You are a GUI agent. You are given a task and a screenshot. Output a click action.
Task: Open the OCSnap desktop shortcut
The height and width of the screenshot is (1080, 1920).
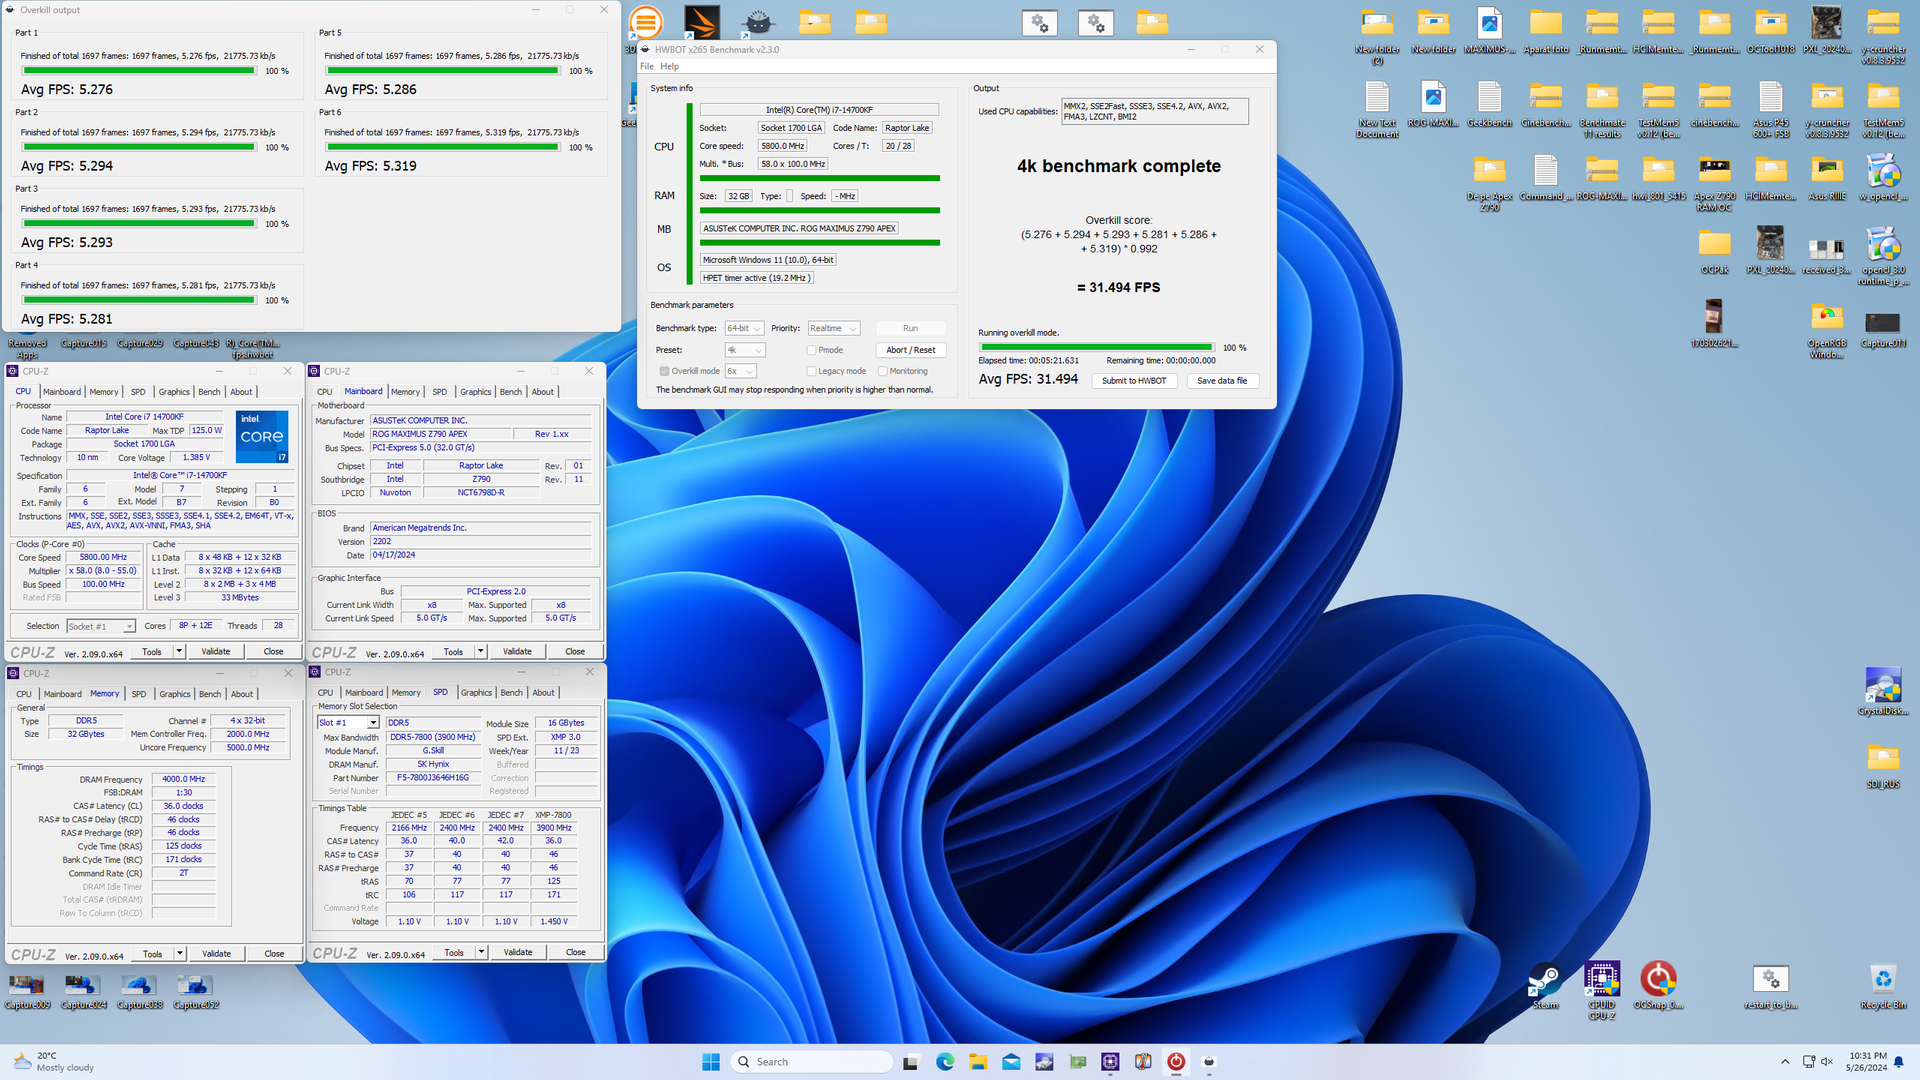(x=1658, y=985)
